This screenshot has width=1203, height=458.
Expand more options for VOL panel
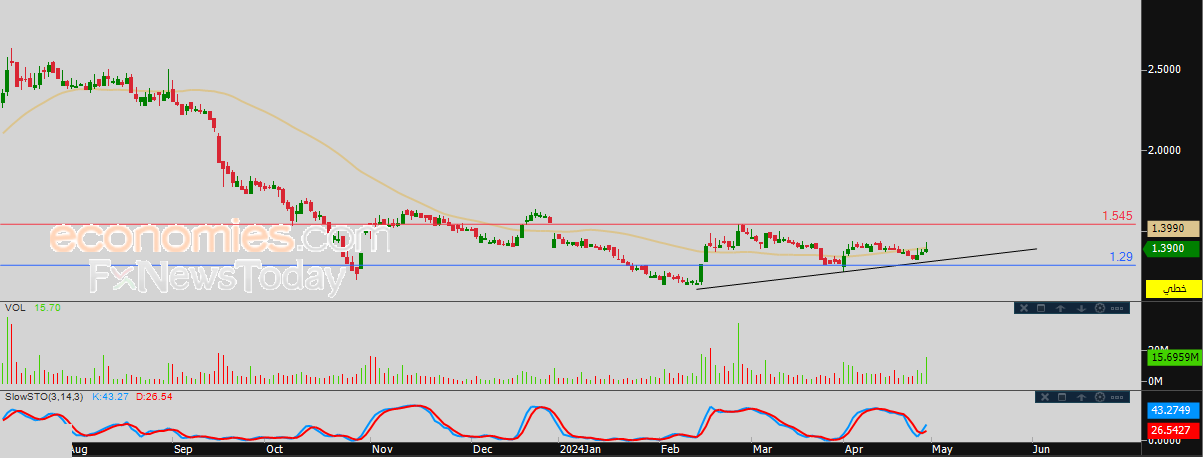pos(1117,308)
